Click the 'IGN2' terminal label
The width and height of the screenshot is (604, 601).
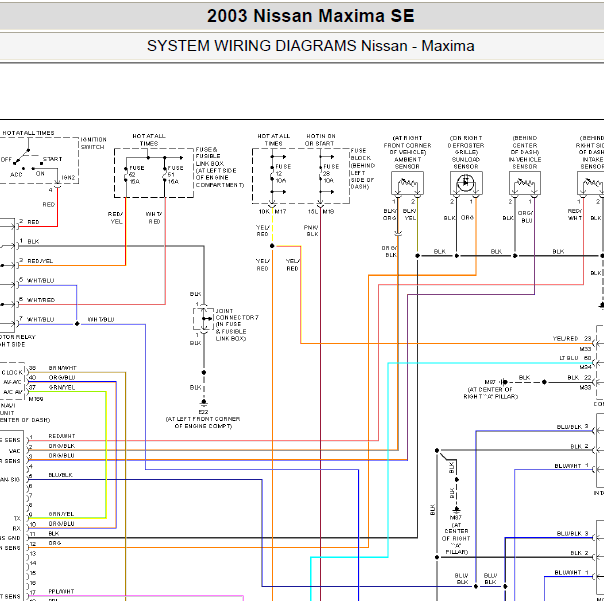click(69, 178)
